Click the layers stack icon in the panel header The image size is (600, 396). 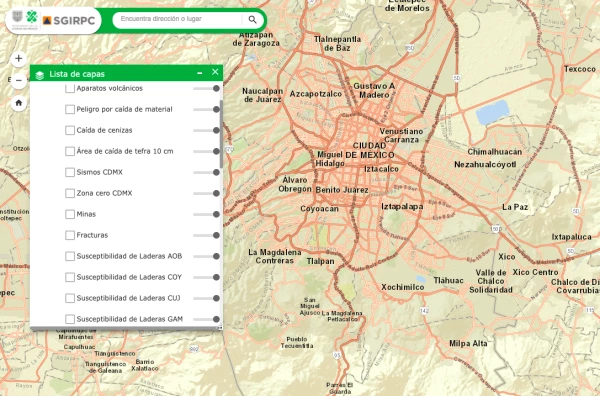tap(40, 75)
